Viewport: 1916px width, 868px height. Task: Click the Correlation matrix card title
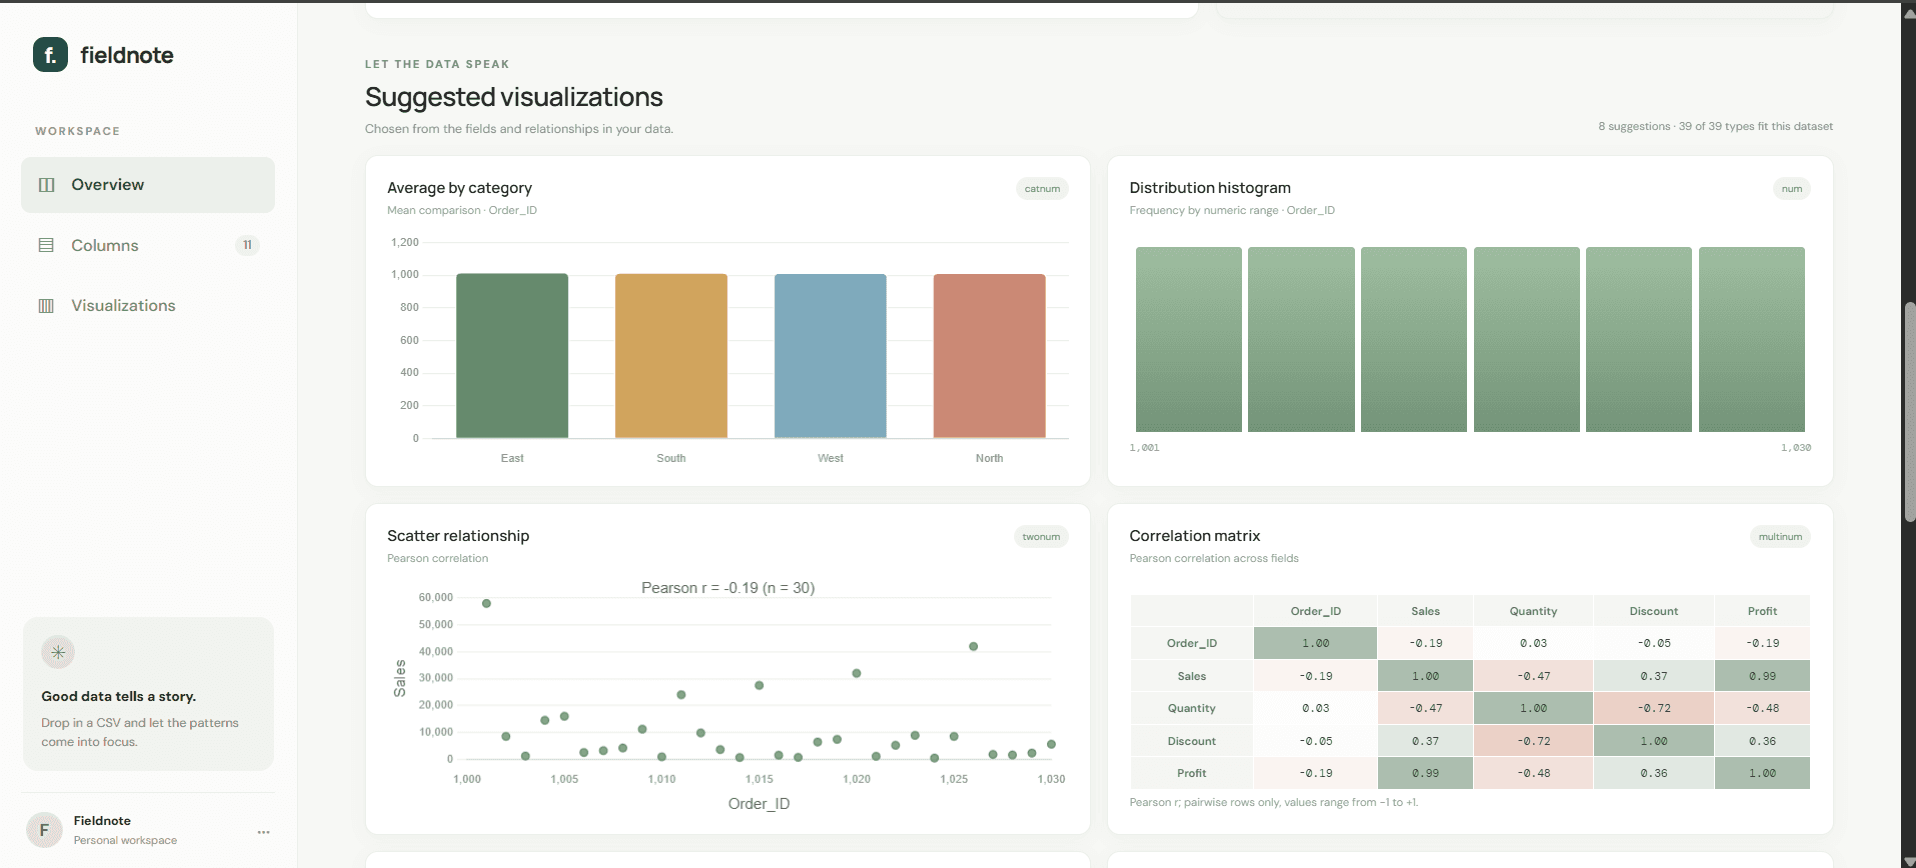click(1195, 536)
